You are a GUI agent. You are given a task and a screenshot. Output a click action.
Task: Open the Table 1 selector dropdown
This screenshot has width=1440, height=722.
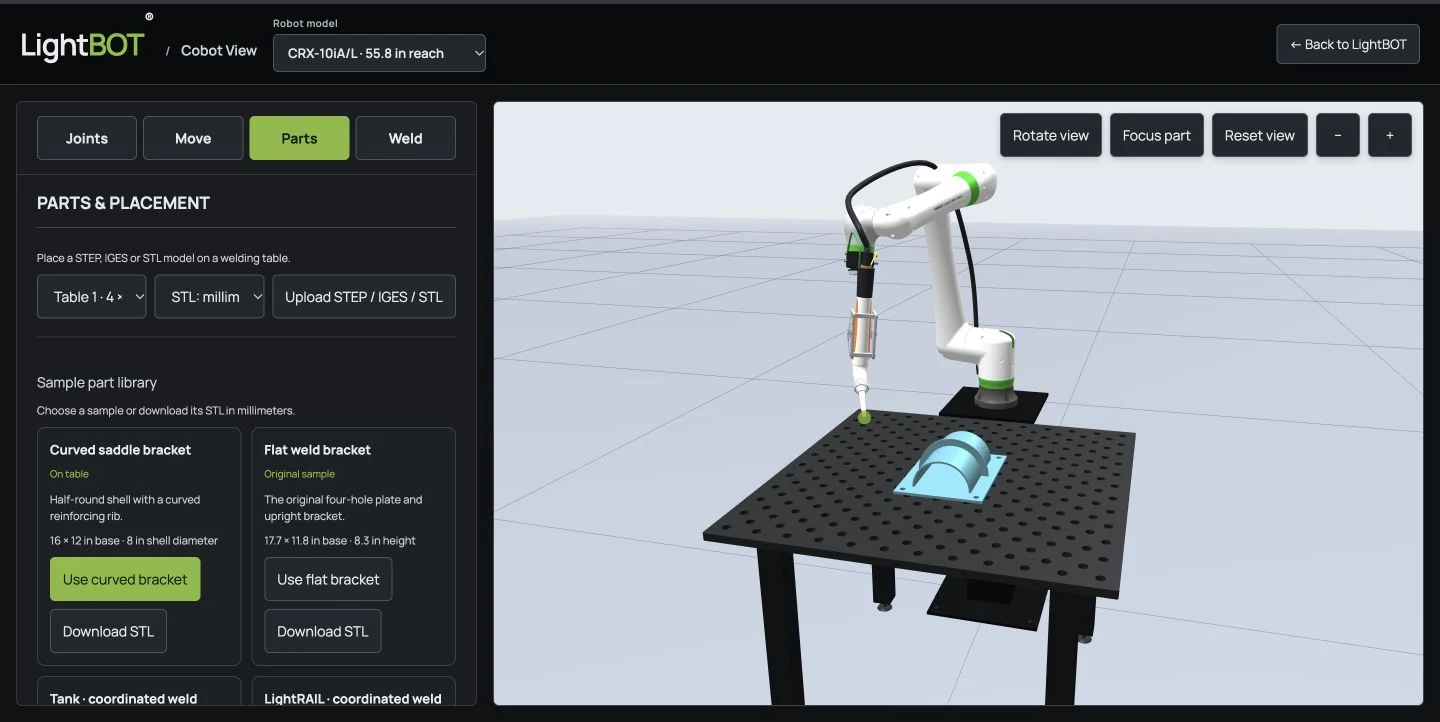pyautogui.click(x=92, y=297)
